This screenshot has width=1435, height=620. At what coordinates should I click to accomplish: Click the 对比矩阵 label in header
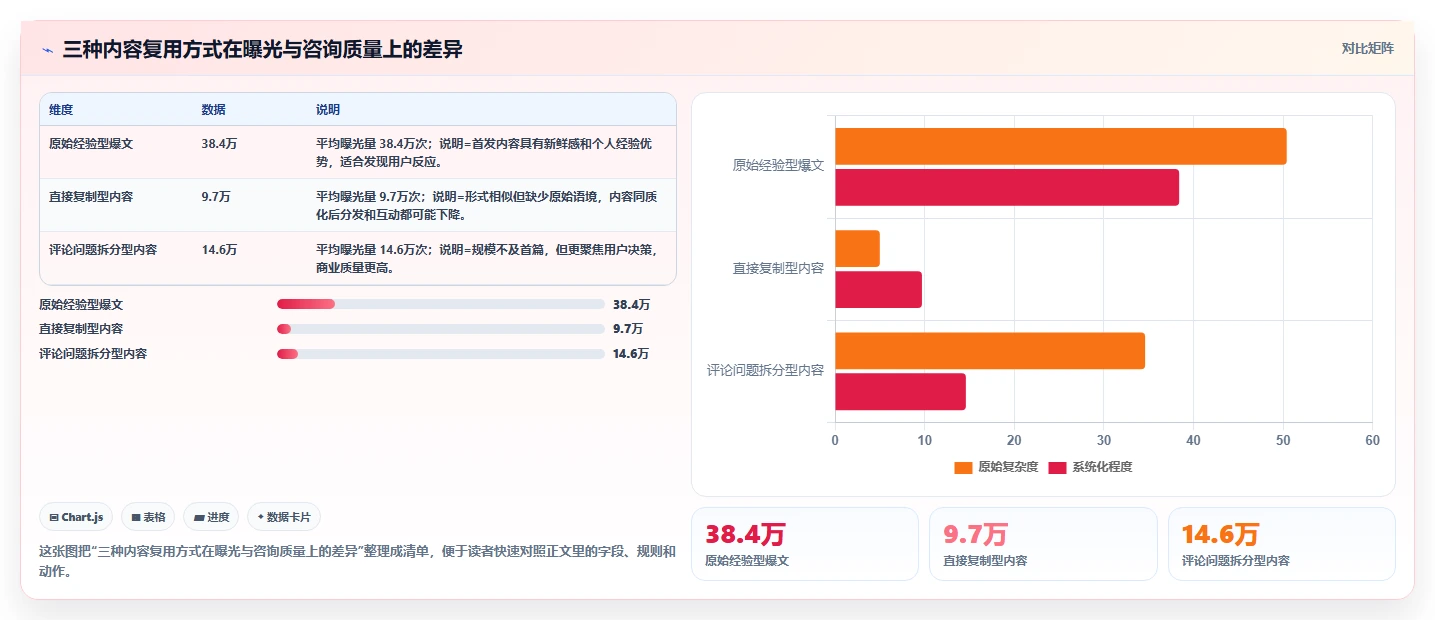coord(1367,48)
